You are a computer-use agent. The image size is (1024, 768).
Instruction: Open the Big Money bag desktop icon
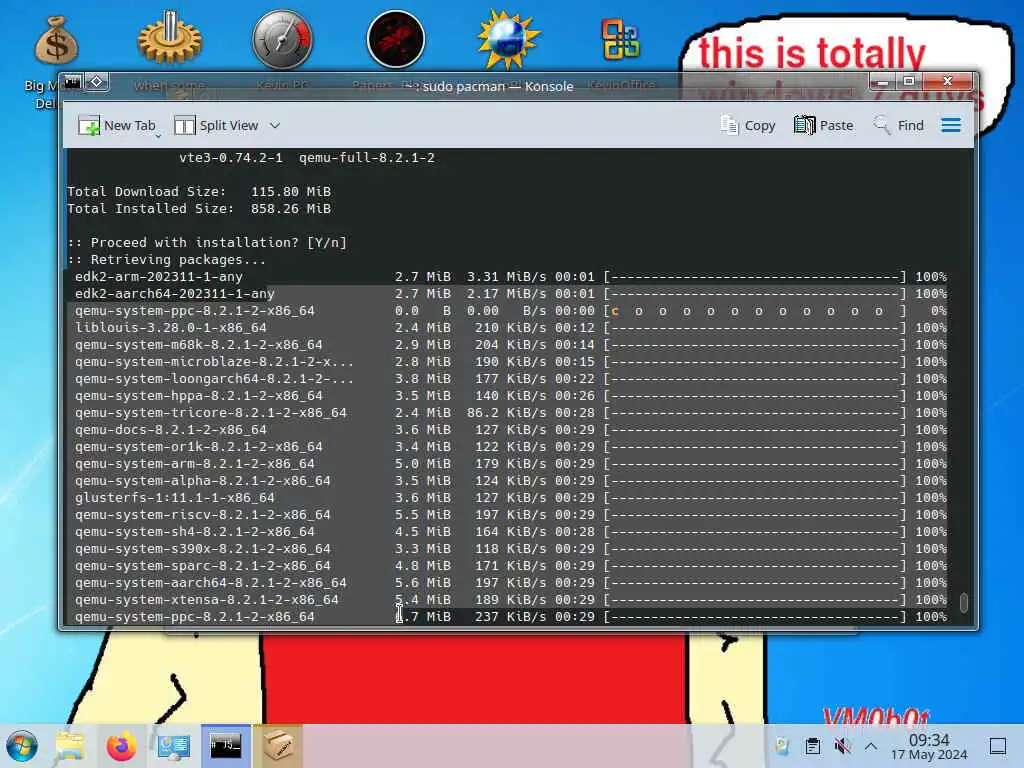click(x=56, y=40)
